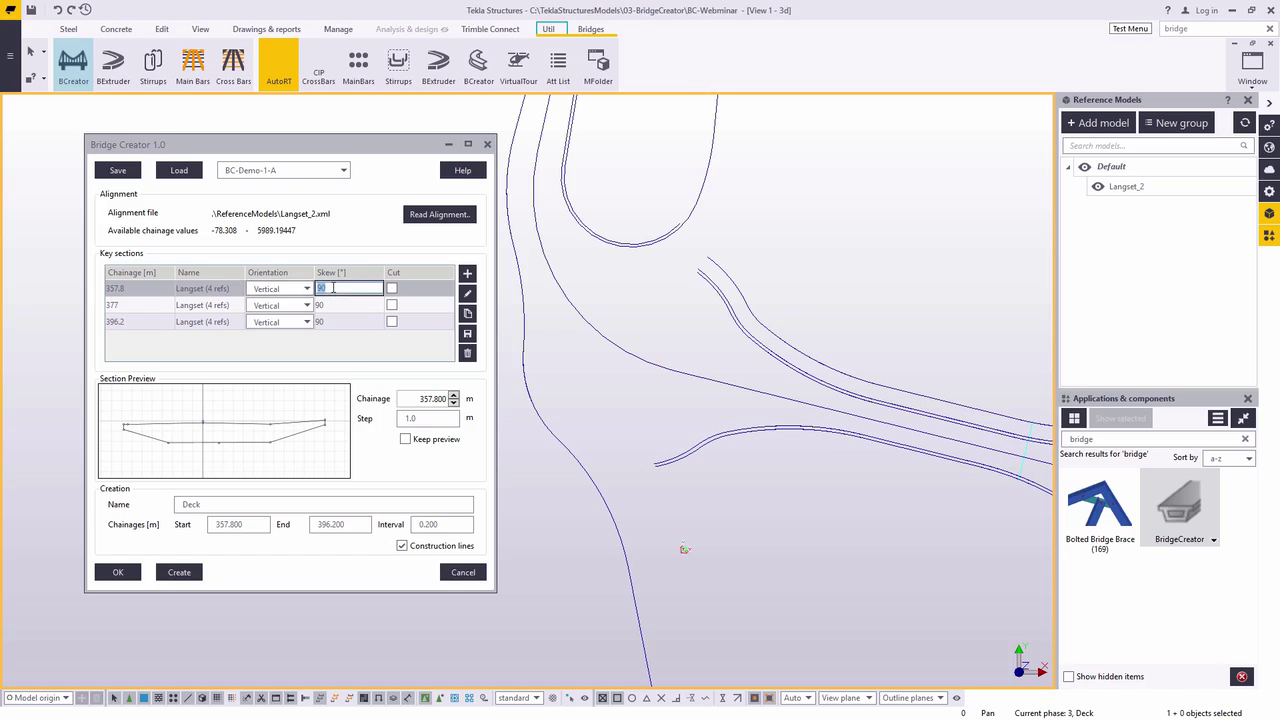Open the Trimble Connect tab
The height and width of the screenshot is (720, 1280).
(x=490, y=29)
